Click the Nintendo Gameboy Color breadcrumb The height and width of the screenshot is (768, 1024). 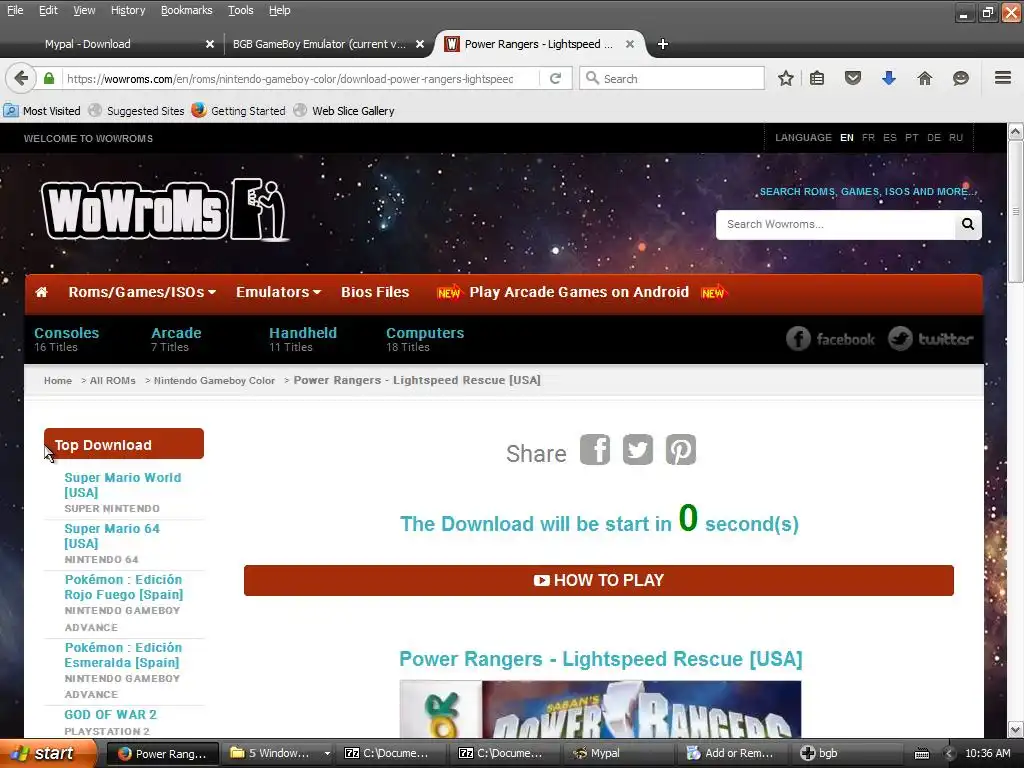pos(214,381)
